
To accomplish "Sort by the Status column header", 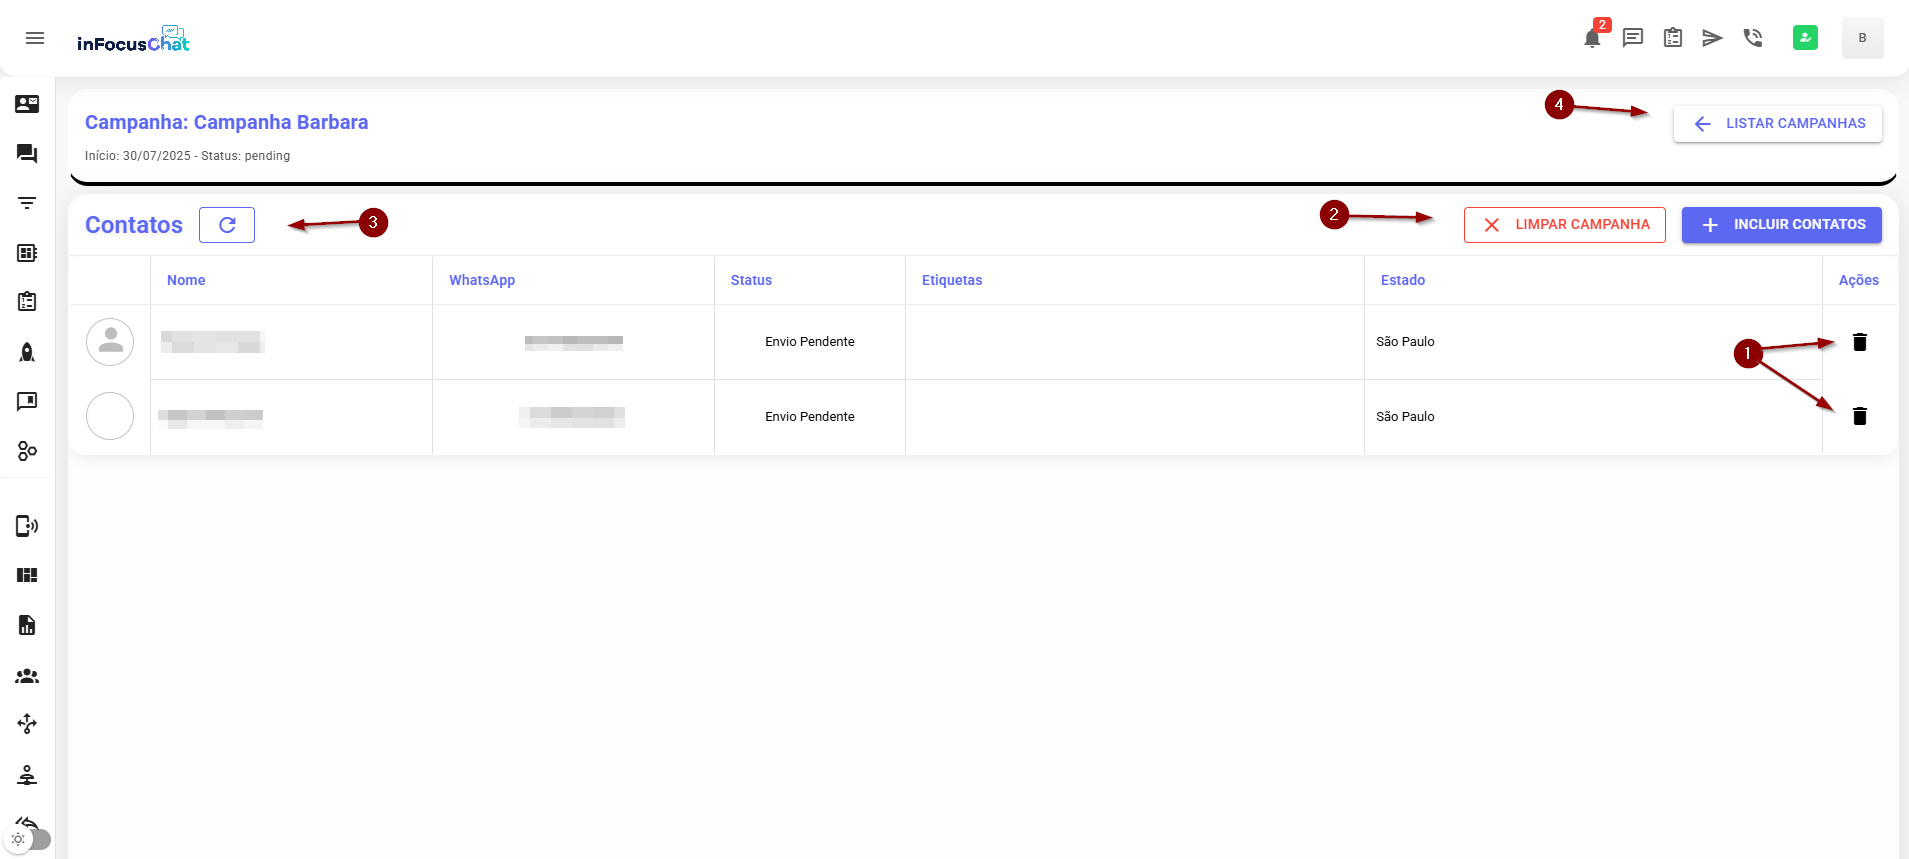I will [x=751, y=280].
